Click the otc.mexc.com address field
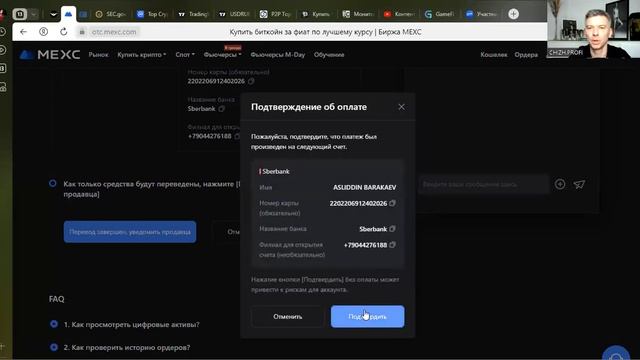640x360 pixels. point(113,32)
